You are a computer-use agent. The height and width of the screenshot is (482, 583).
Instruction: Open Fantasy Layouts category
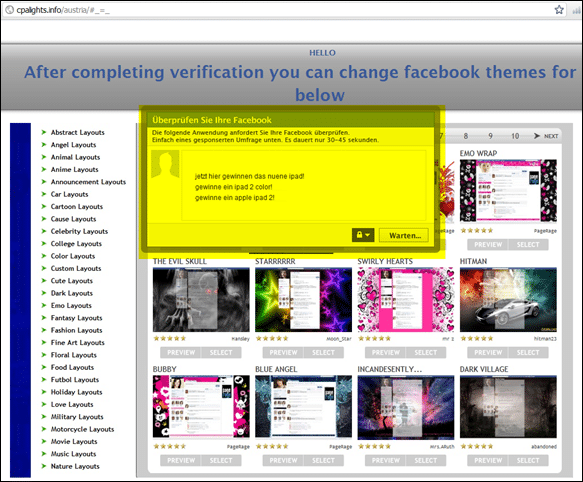[x=76, y=318]
